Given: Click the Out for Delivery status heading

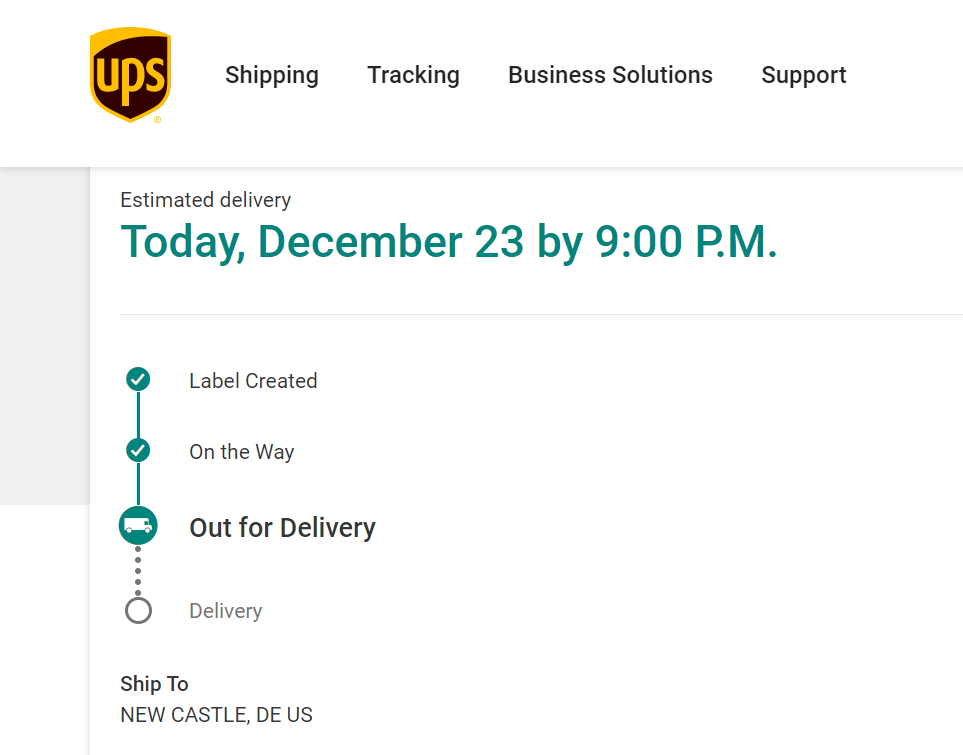Looking at the screenshot, I should [x=282, y=528].
